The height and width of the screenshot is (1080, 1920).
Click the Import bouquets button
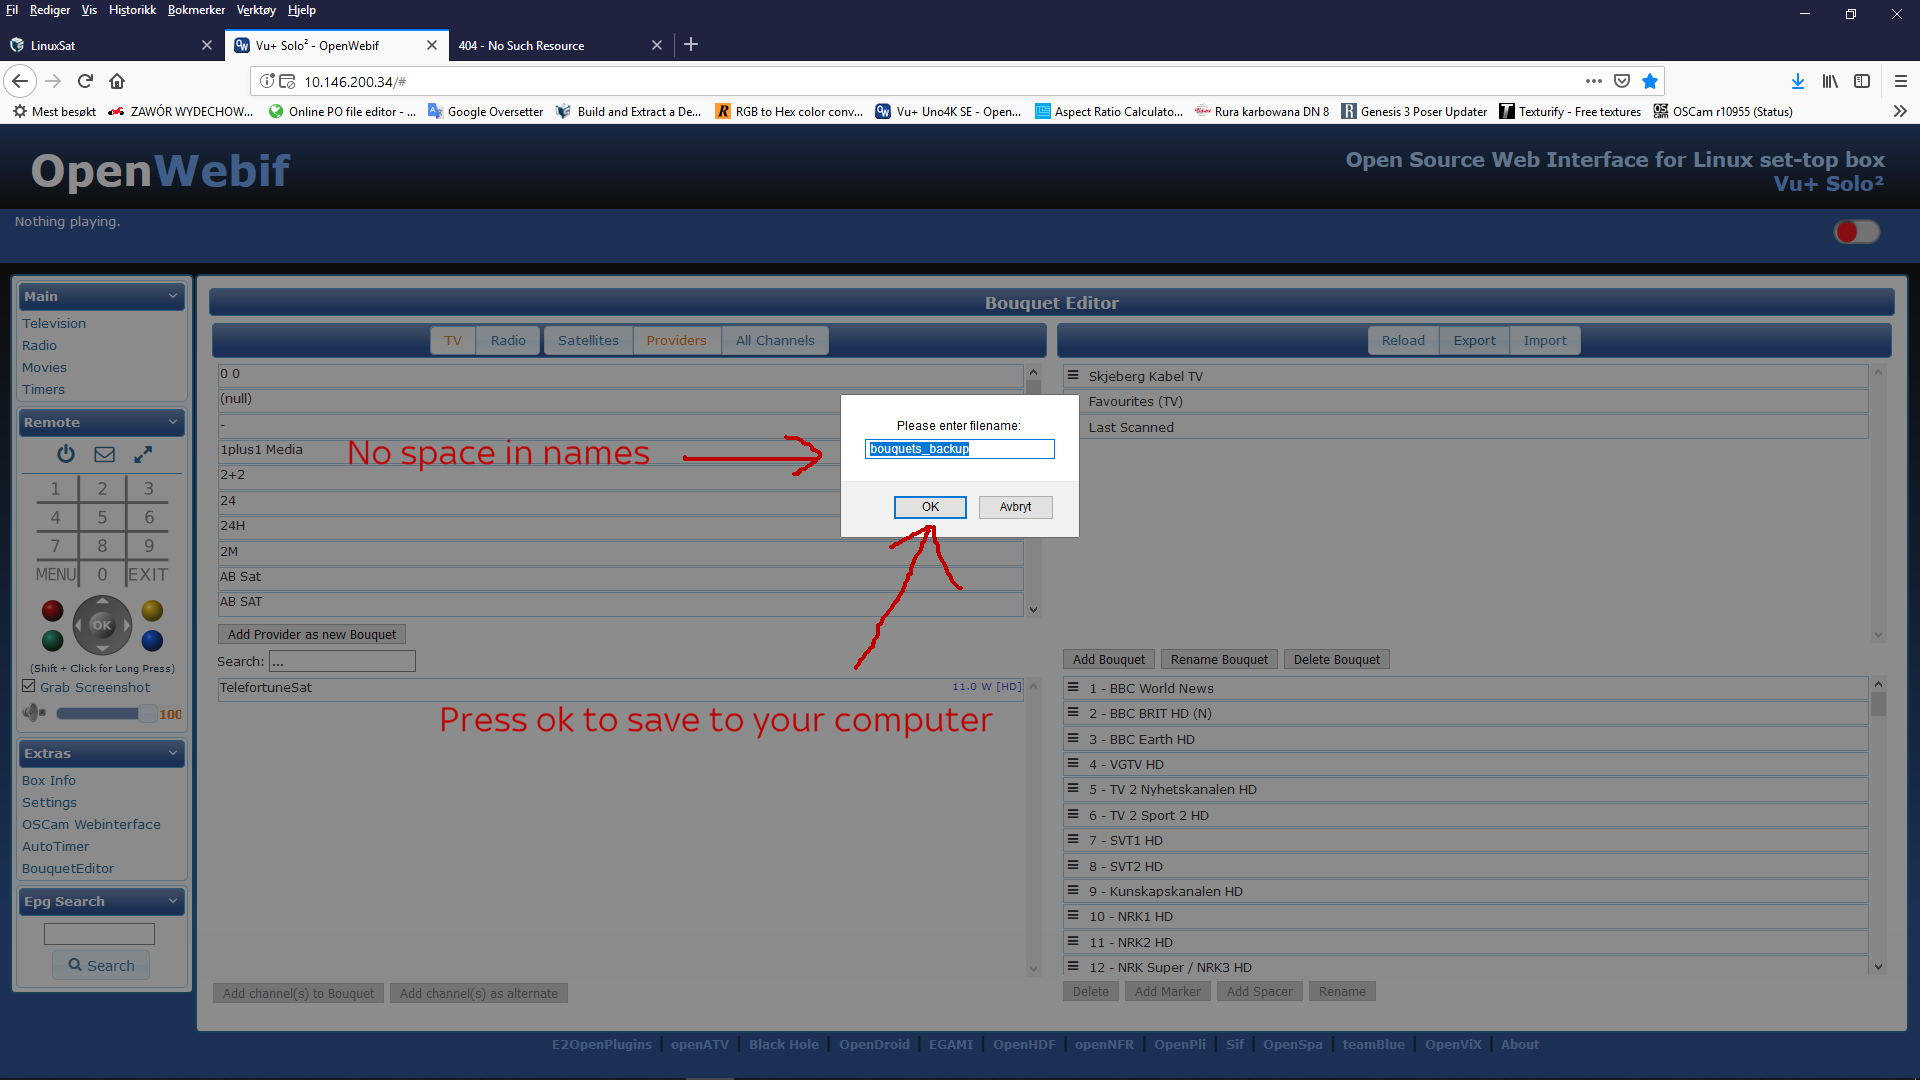[x=1544, y=340]
